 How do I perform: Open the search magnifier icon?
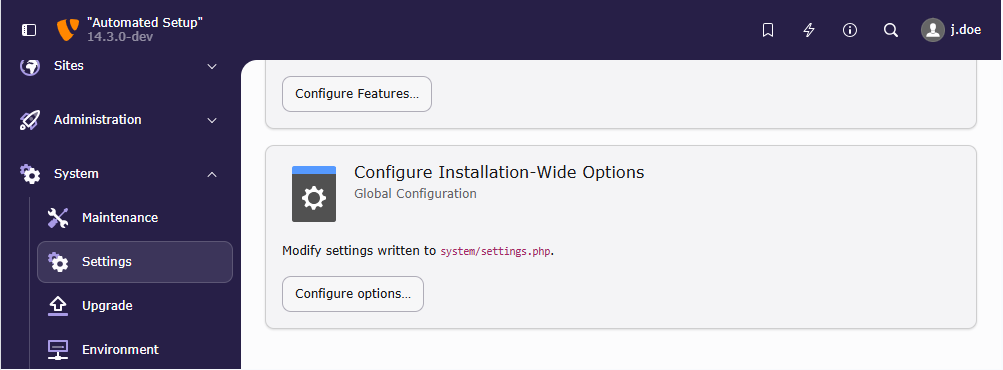(x=891, y=30)
